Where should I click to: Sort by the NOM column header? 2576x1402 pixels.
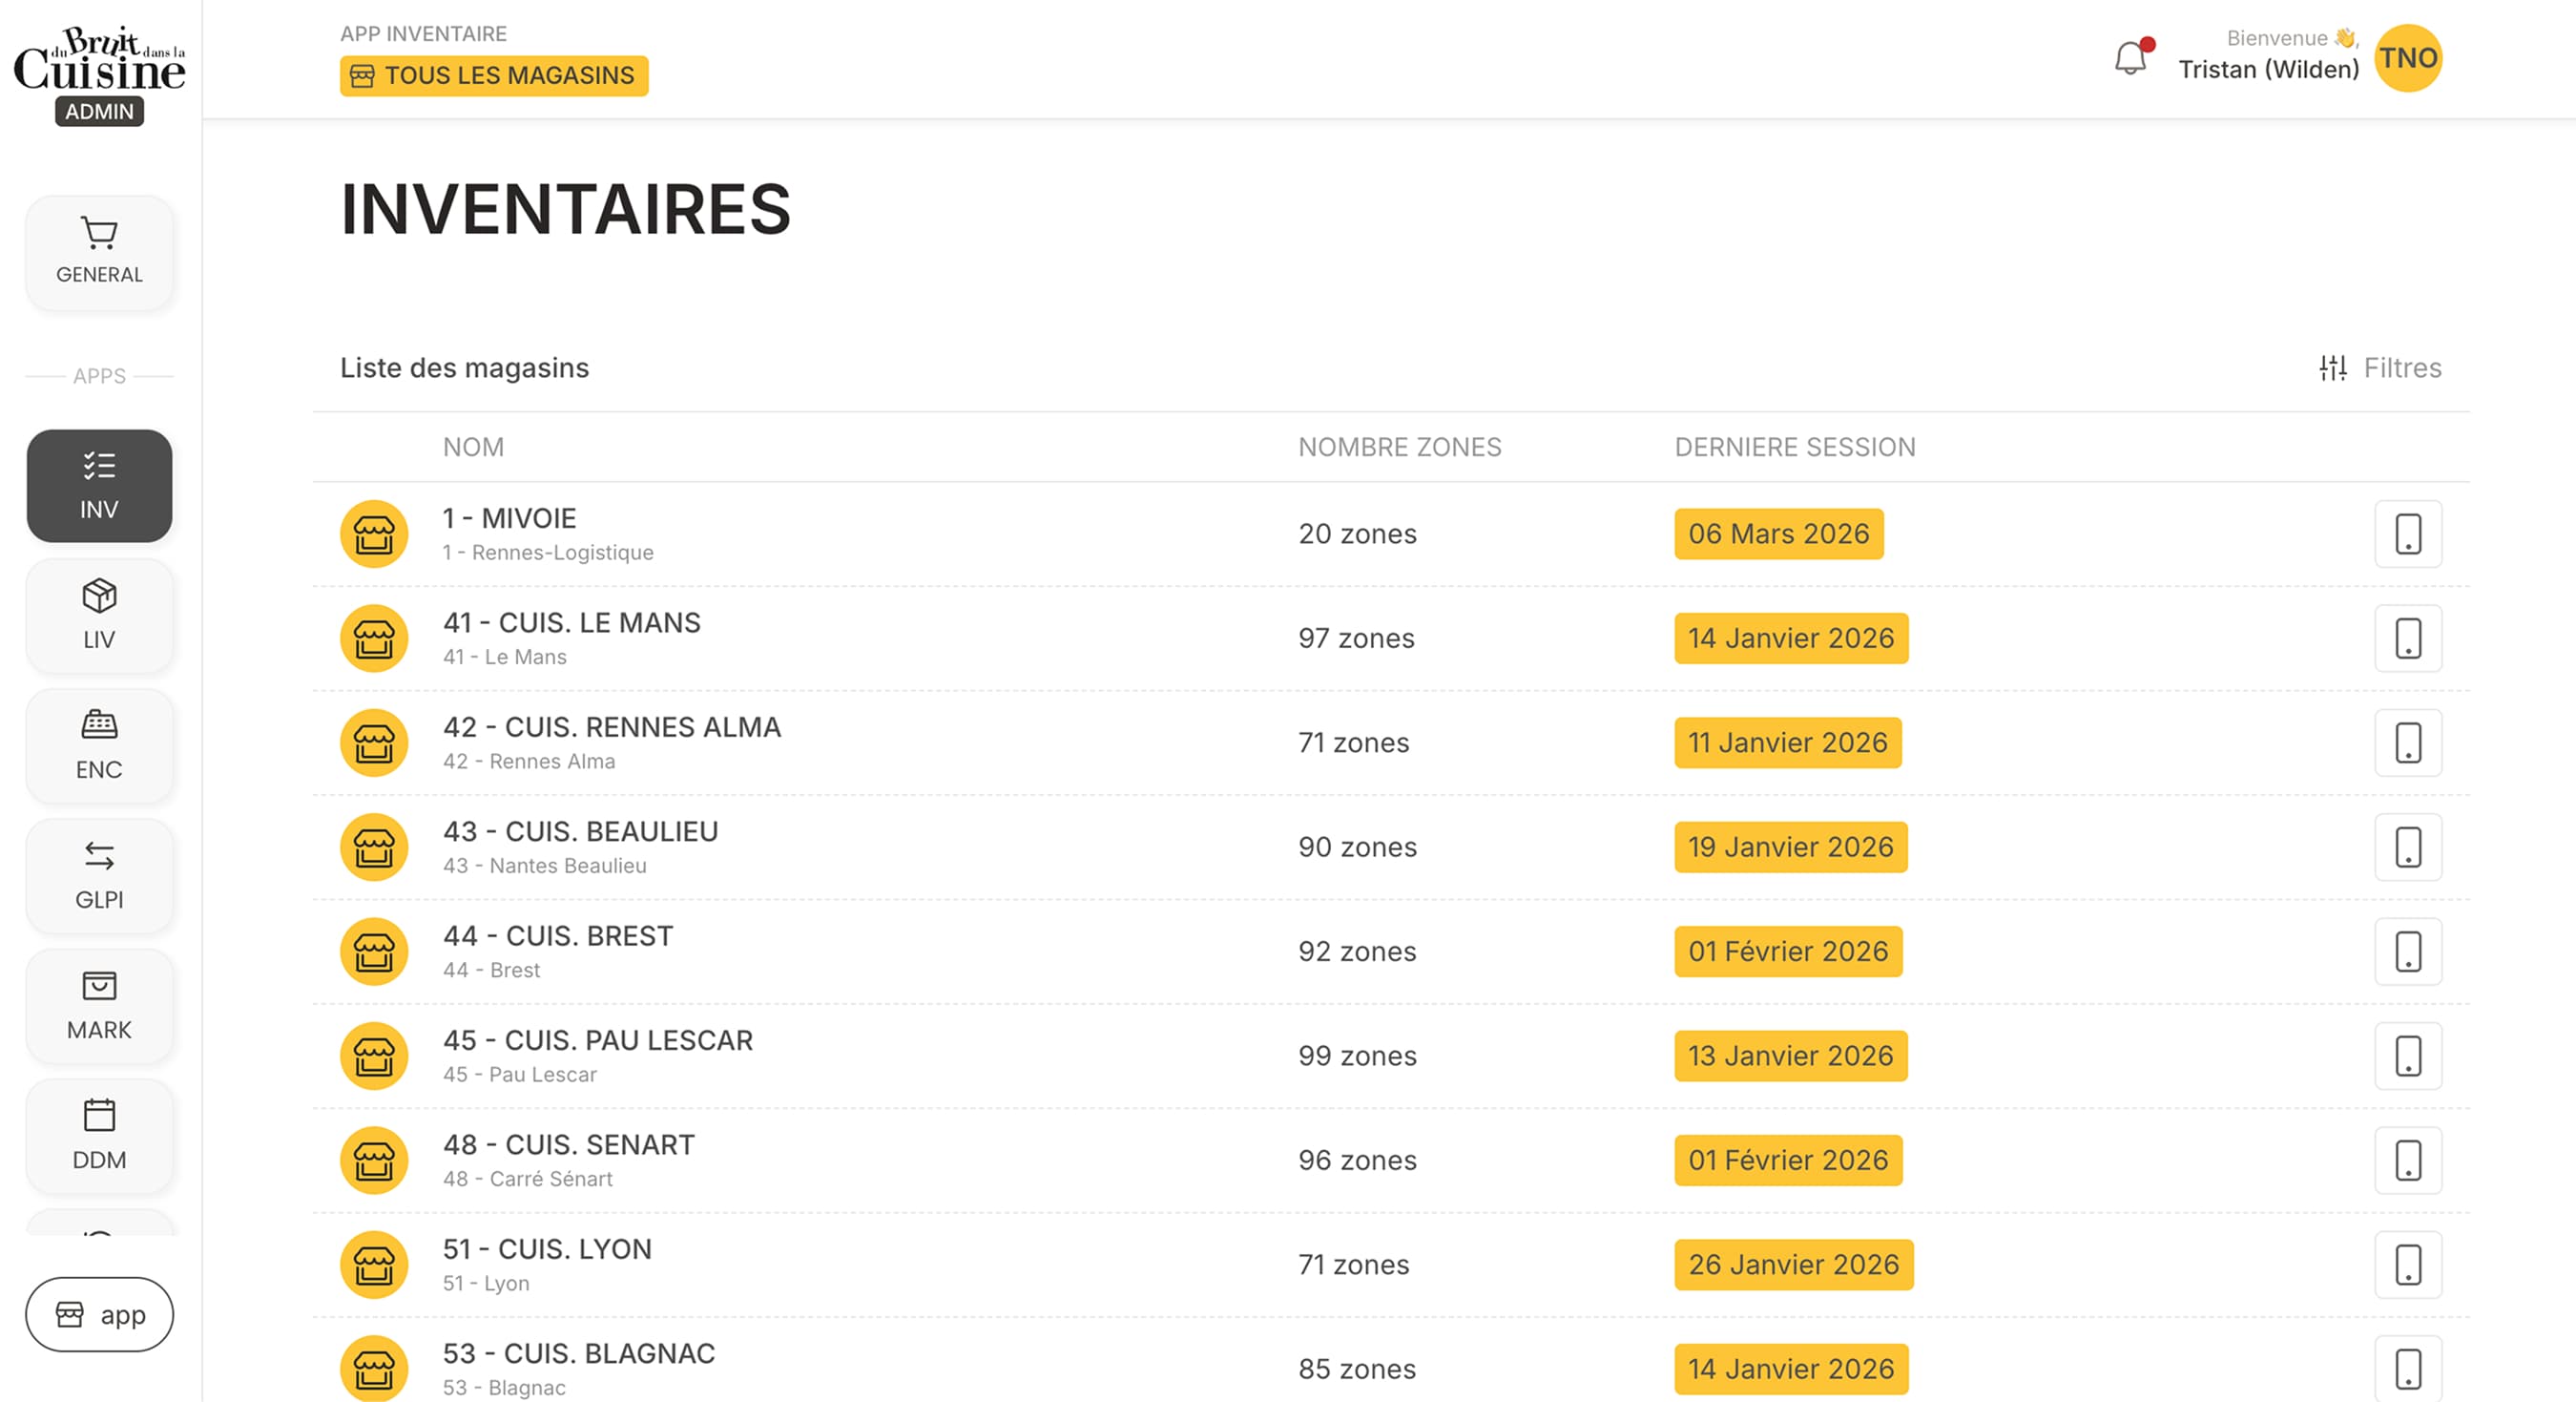(473, 447)
